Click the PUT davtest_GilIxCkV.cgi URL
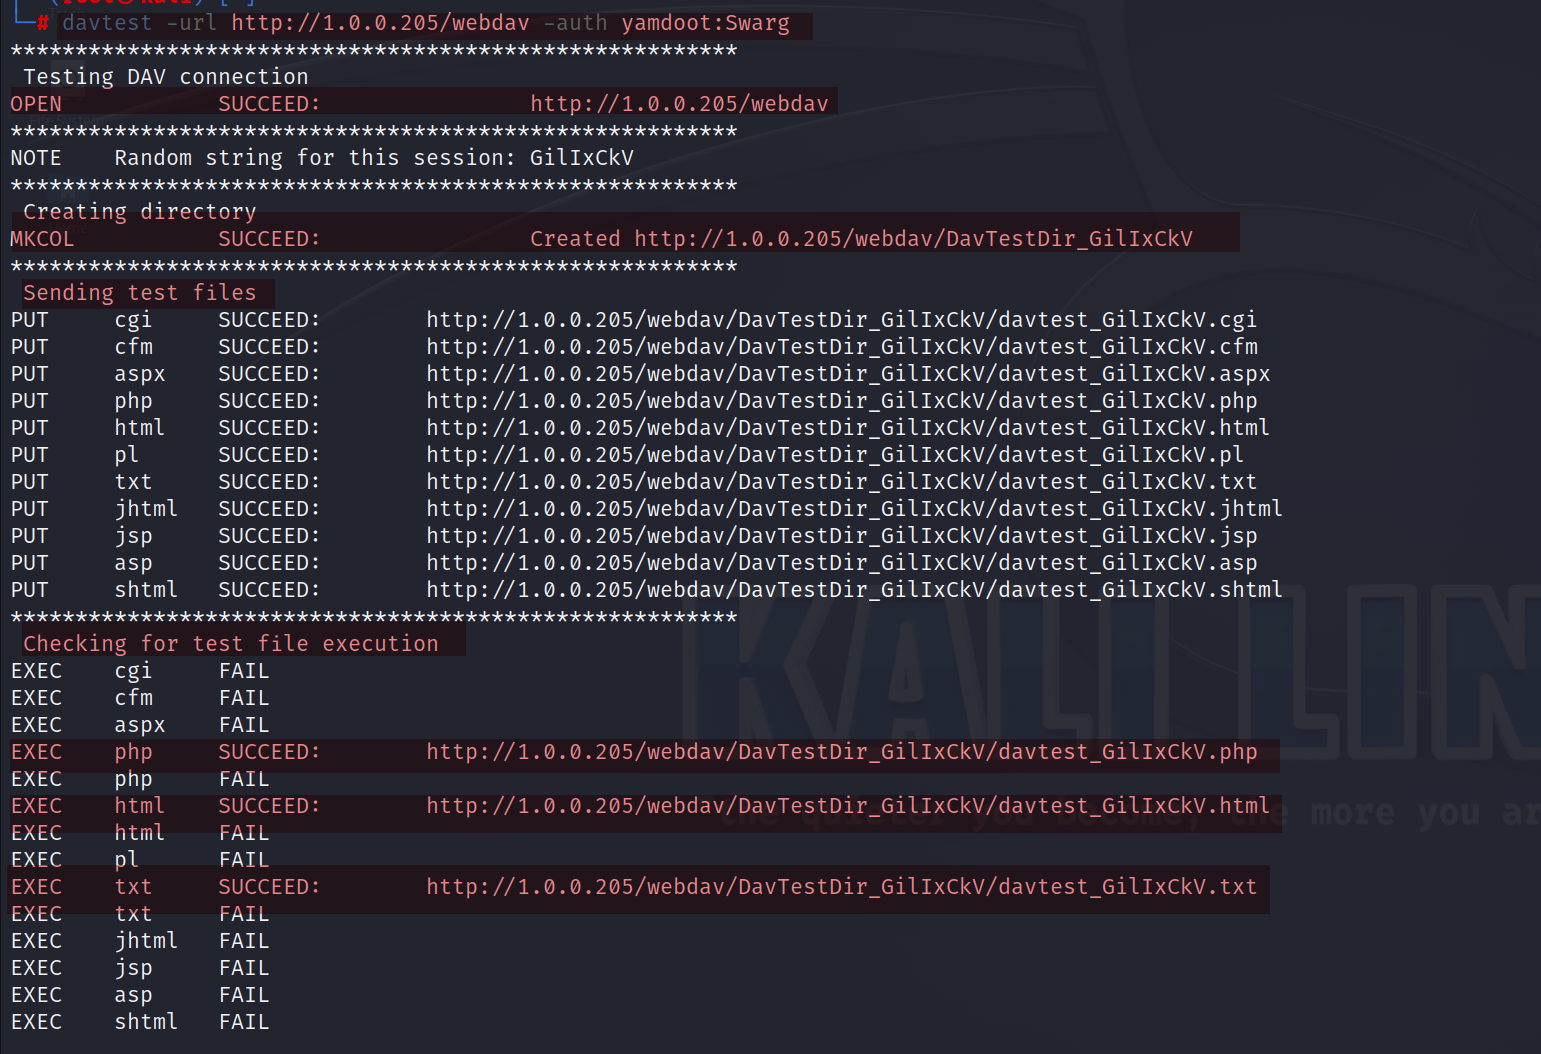Image resolution: width=1541 pixels, height=1054 pixels. 841,320
